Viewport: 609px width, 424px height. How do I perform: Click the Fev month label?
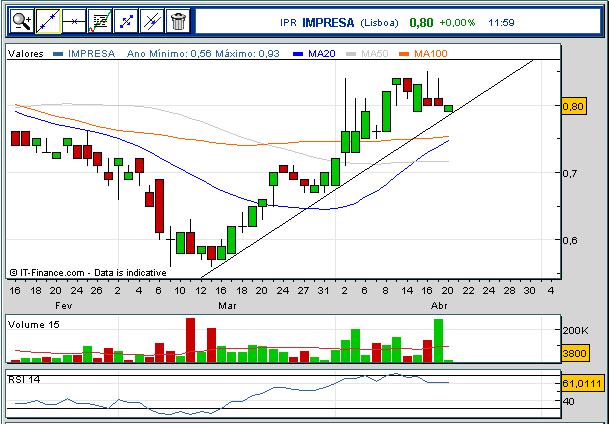(x=63, y=306)
